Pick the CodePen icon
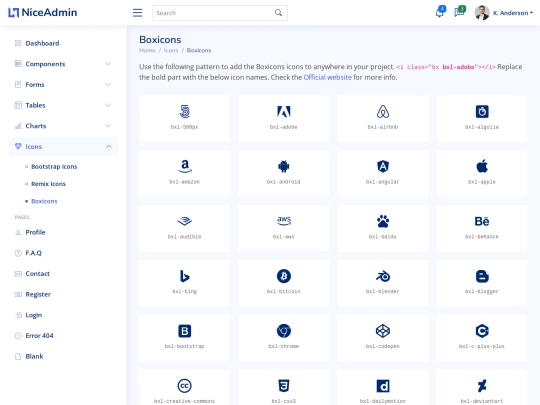 383,331
